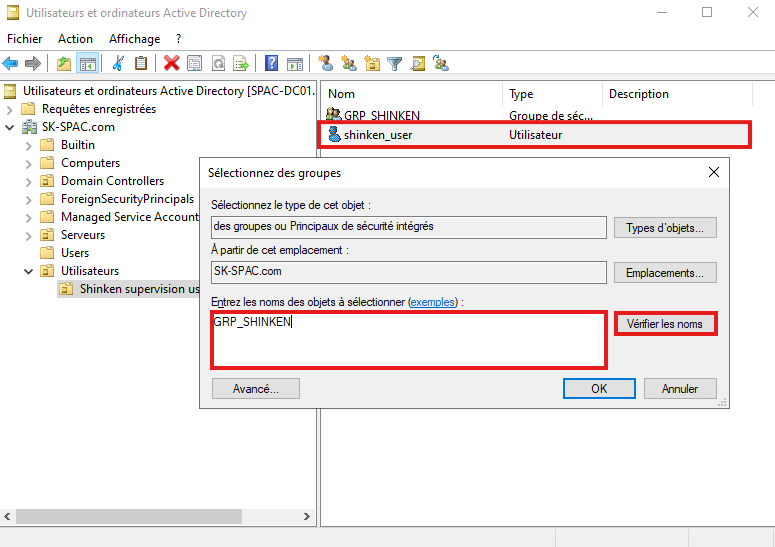Click the Up one level folder icon
This screenshot has width=775, height=547.
[x=64, y=64]
